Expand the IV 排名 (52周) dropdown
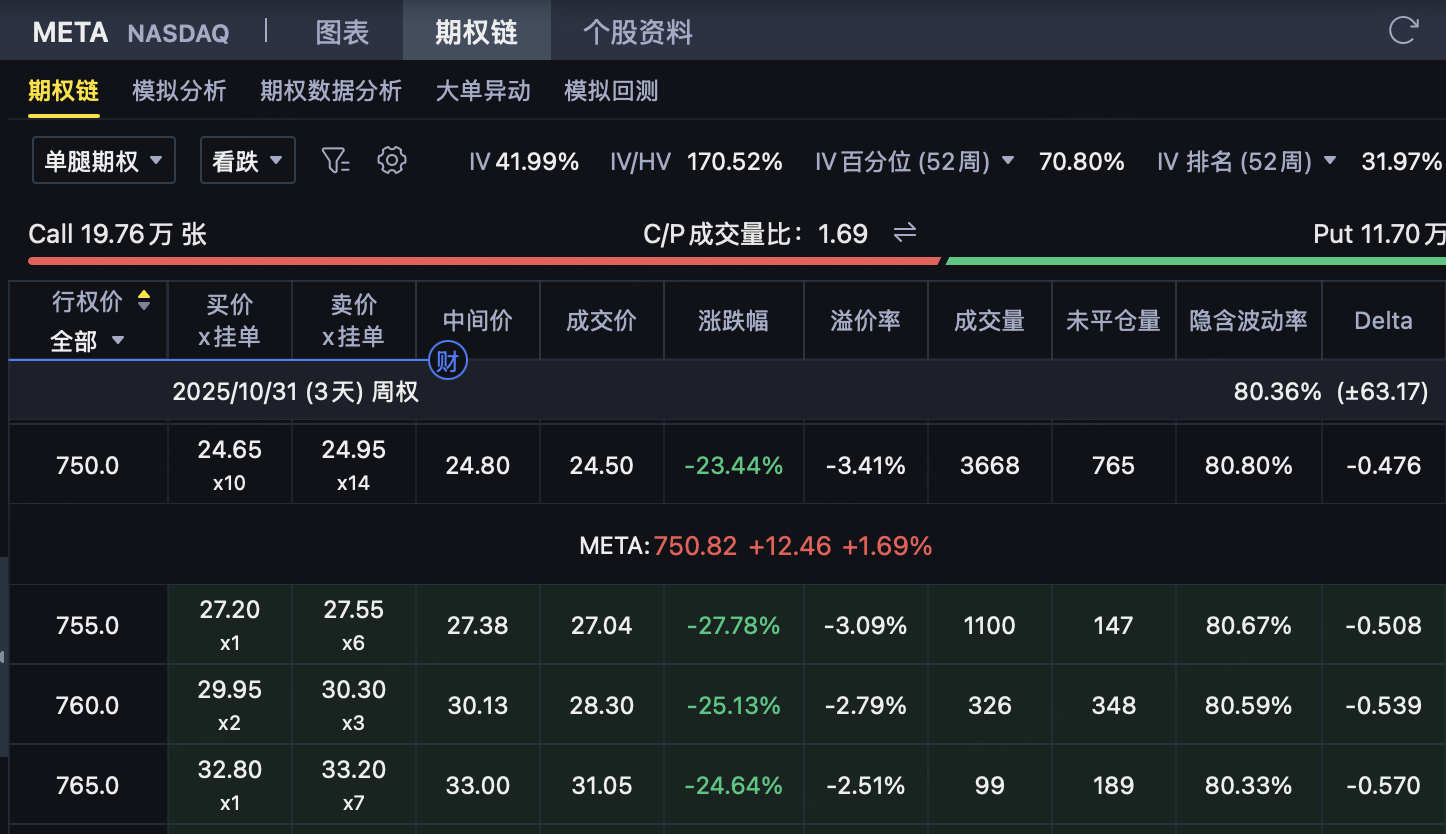Image resolution: width=1446 pixels, height=834 pixels. click(x=1329, y=161)
